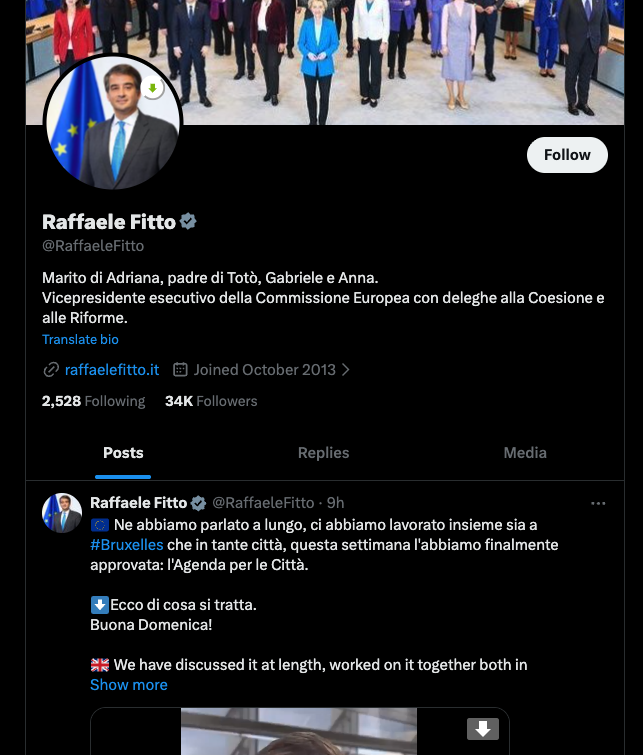This screenshot has width=643, height=755.
Task: Open the small avatar beside the post
Action: click(62, 513)
